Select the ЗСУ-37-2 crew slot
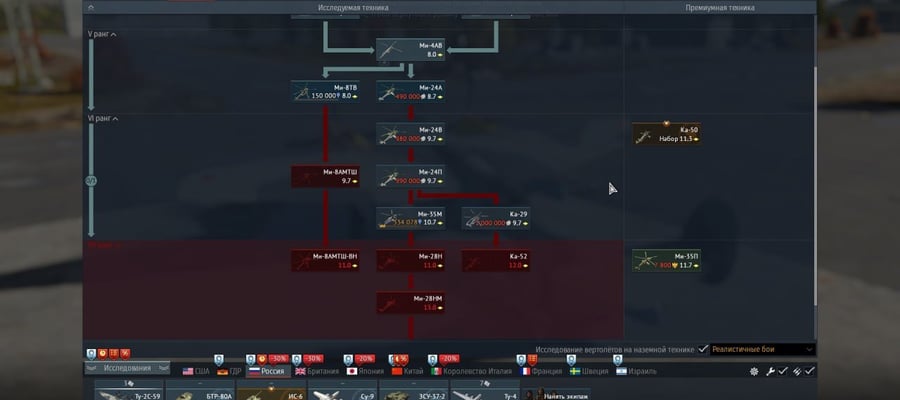The image size is (900, 400). [413, 390]
